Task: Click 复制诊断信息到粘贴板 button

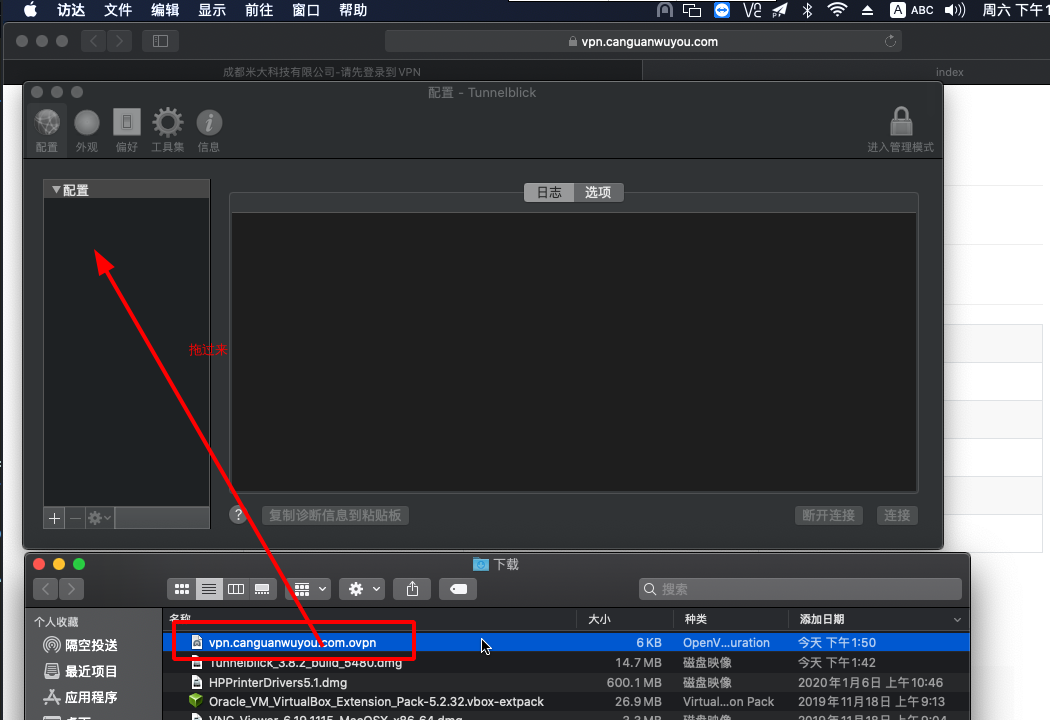Action: coord(335,515)
